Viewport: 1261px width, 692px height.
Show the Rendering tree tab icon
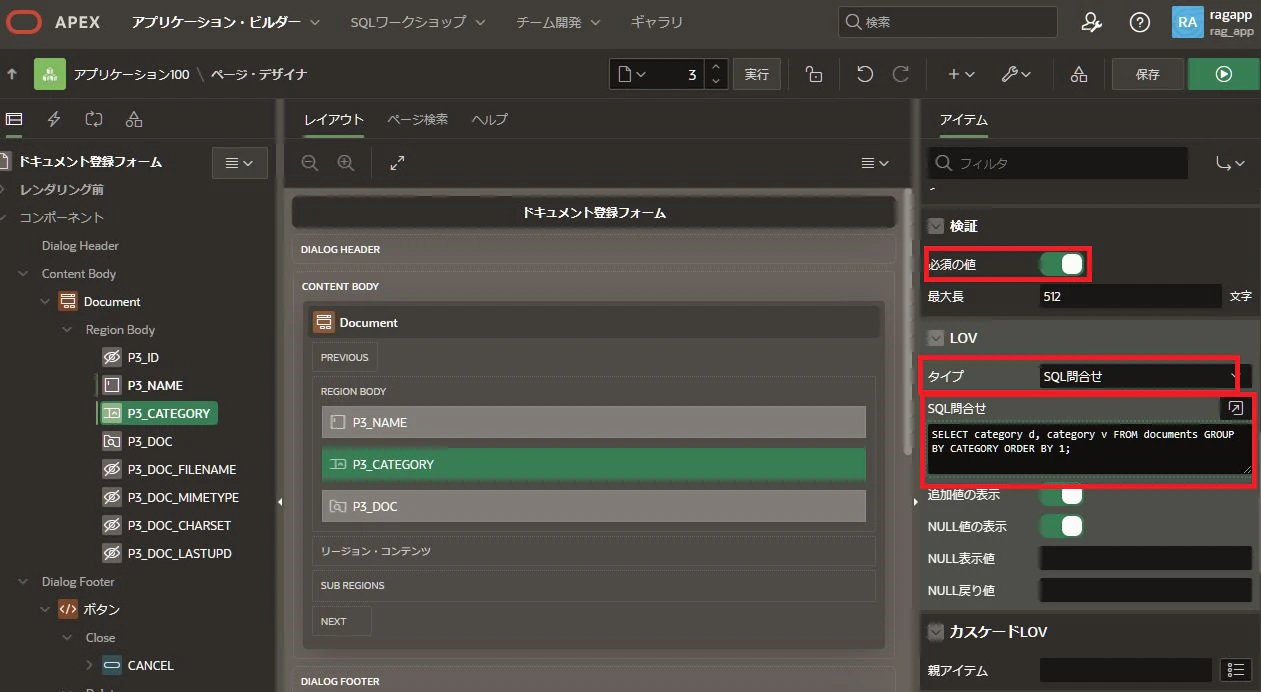coord(14,119)
